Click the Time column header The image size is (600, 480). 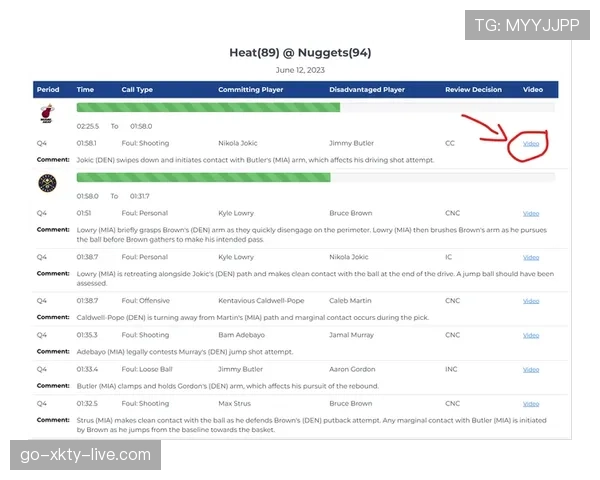[85, 90]
